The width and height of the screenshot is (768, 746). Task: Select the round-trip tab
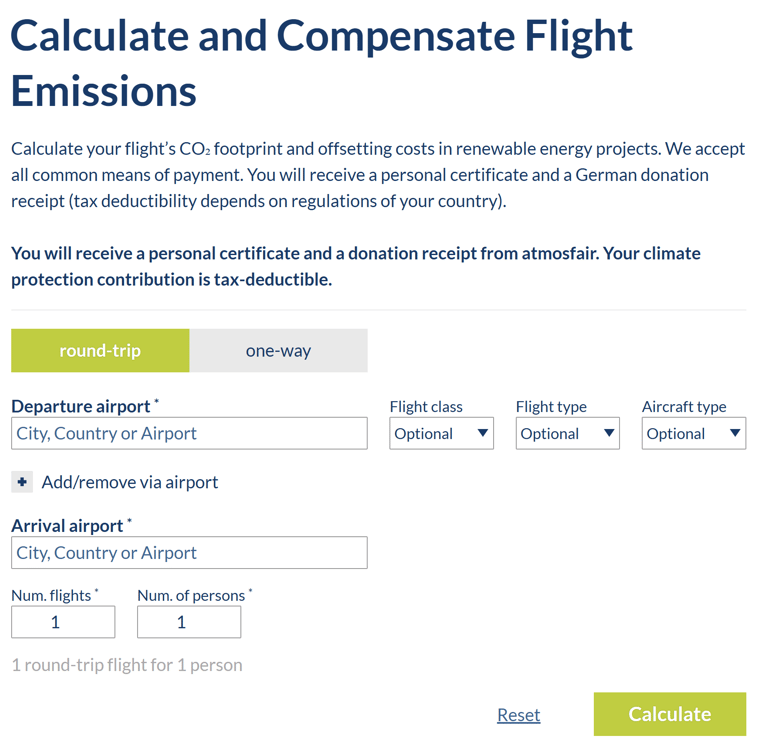(x=100, y=351)
